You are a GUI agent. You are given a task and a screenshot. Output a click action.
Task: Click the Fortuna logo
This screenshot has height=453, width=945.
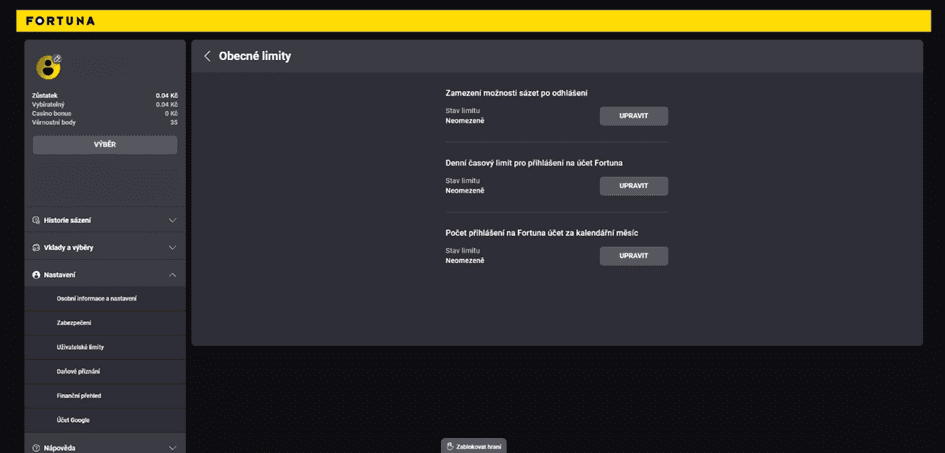(60, 21)
